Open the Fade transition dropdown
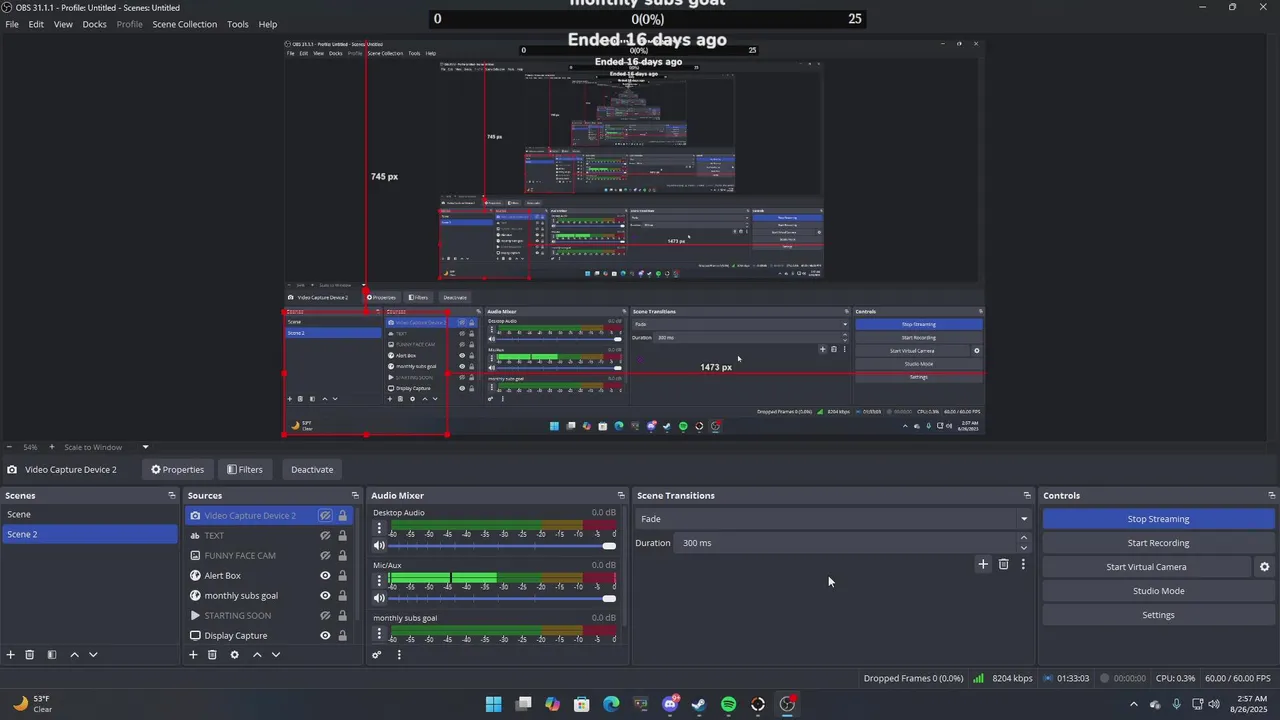The height and width of the screenshot is (720, 1280). tap(833, 519)
